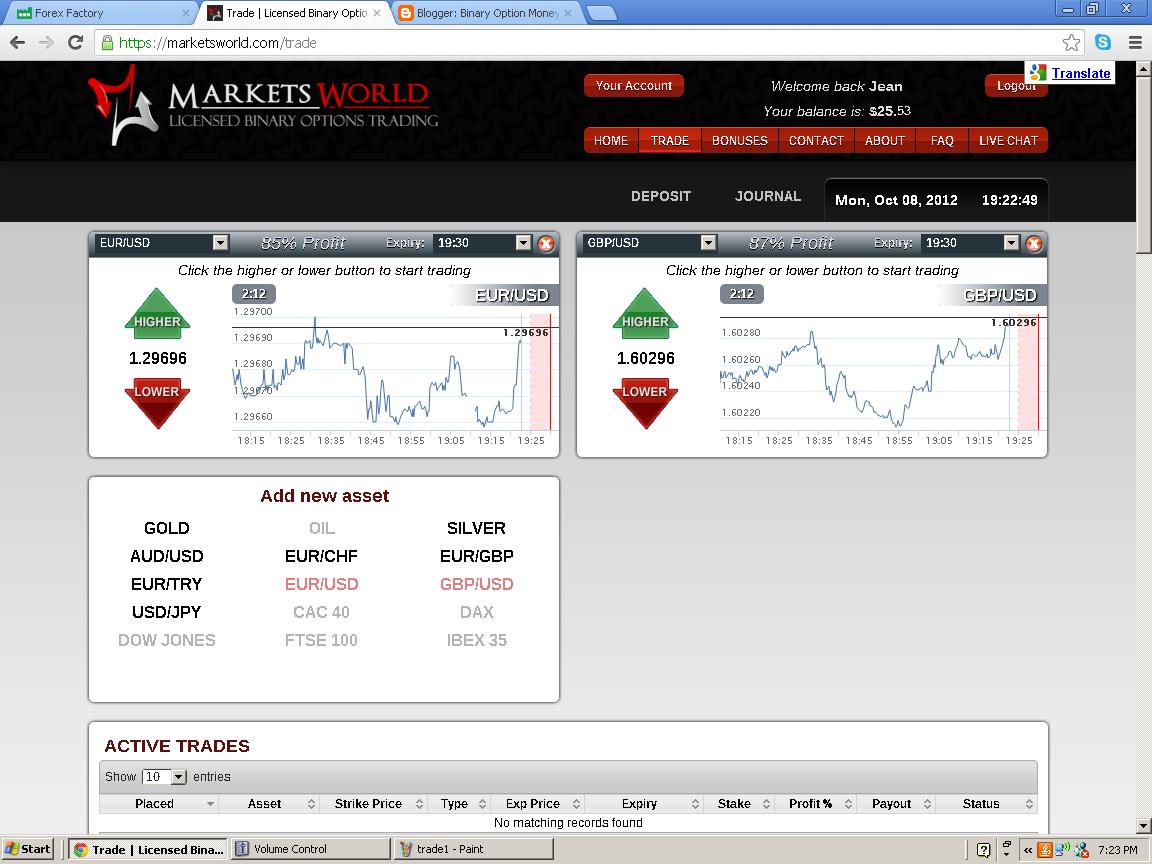
Task: Open the Show entries count dropdown
Action: coord(165,777)
